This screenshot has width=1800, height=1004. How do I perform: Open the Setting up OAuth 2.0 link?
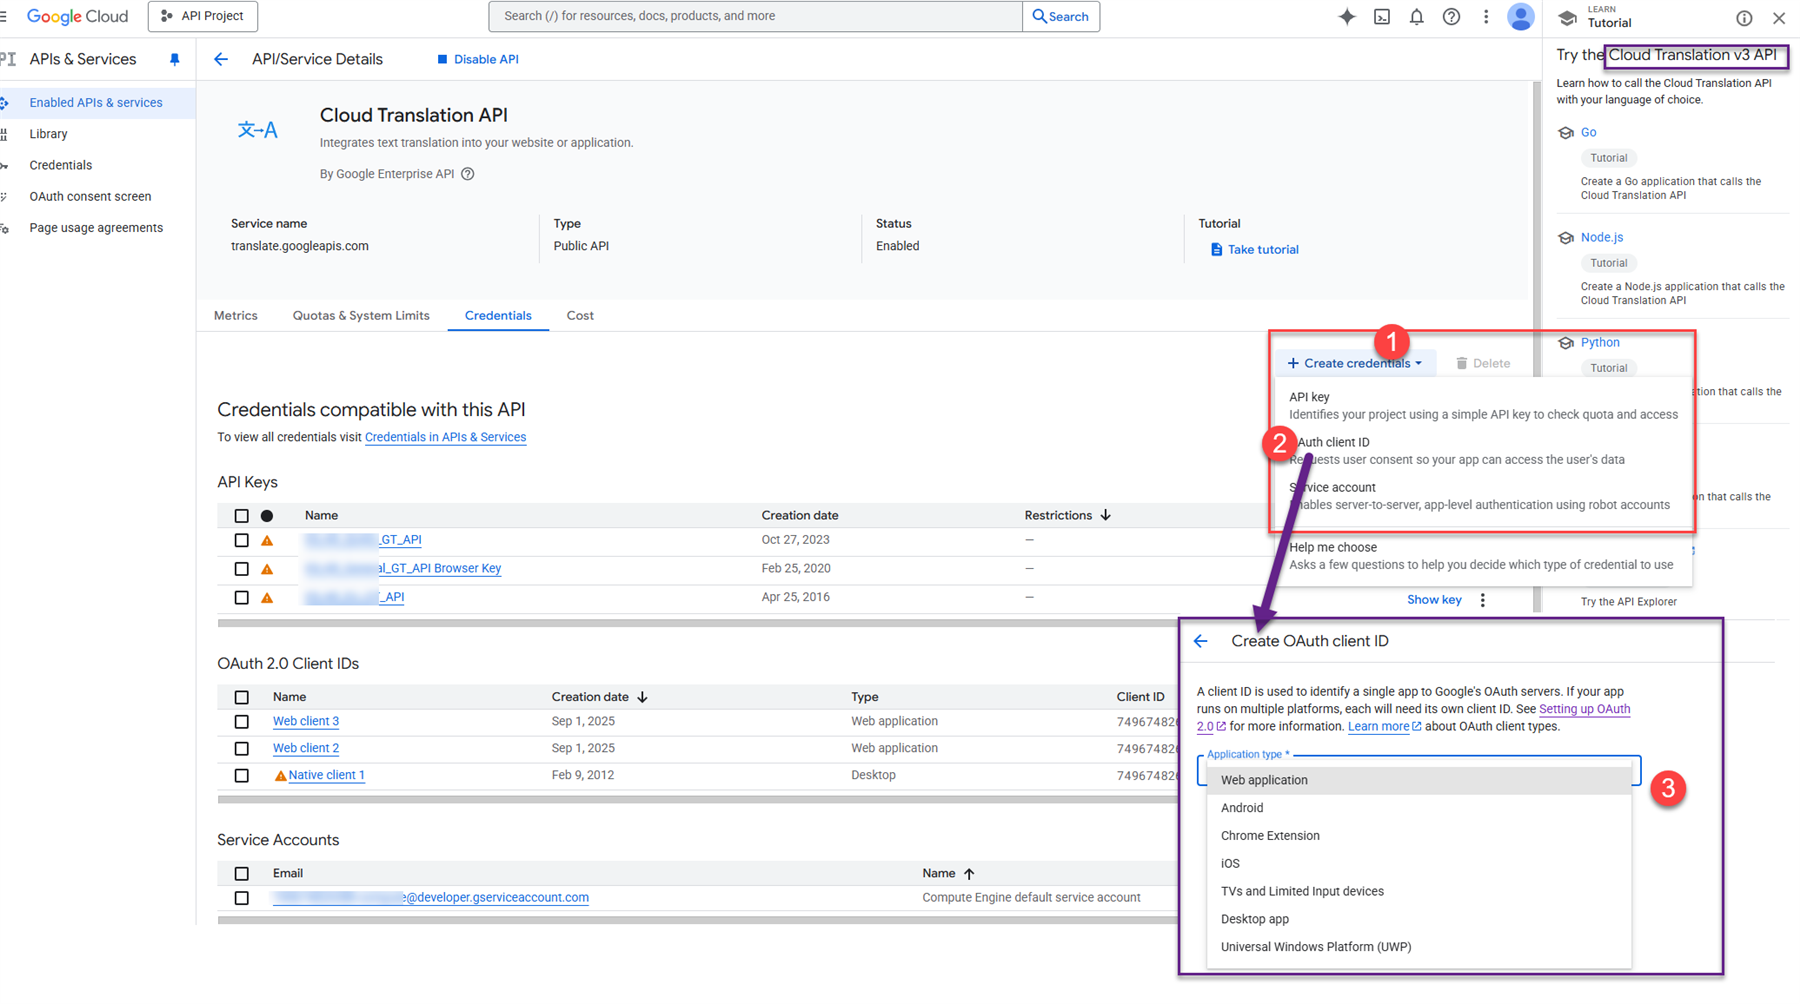(1584, 709)
